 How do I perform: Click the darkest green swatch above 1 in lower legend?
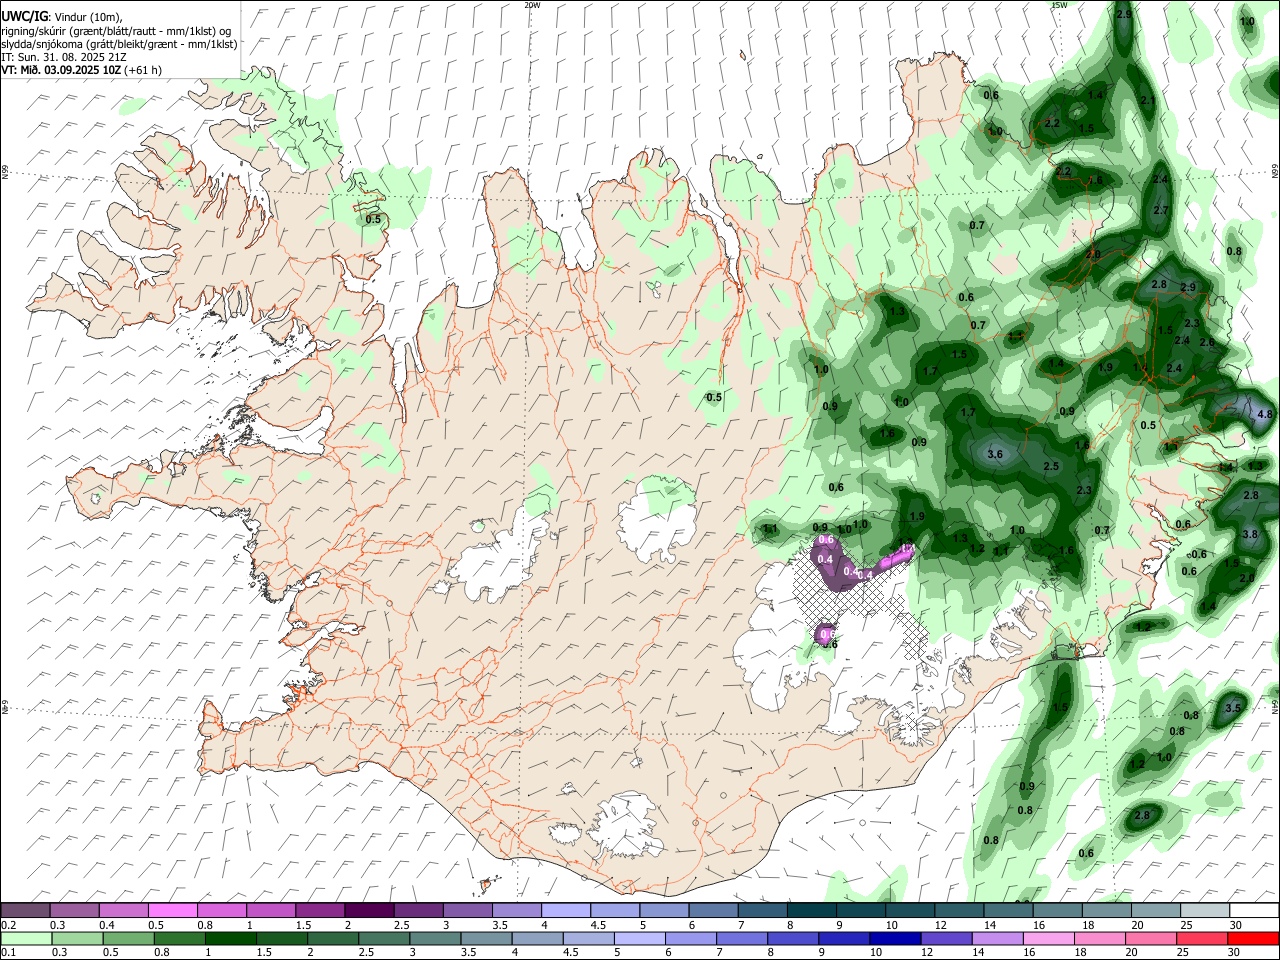[230, 939]
